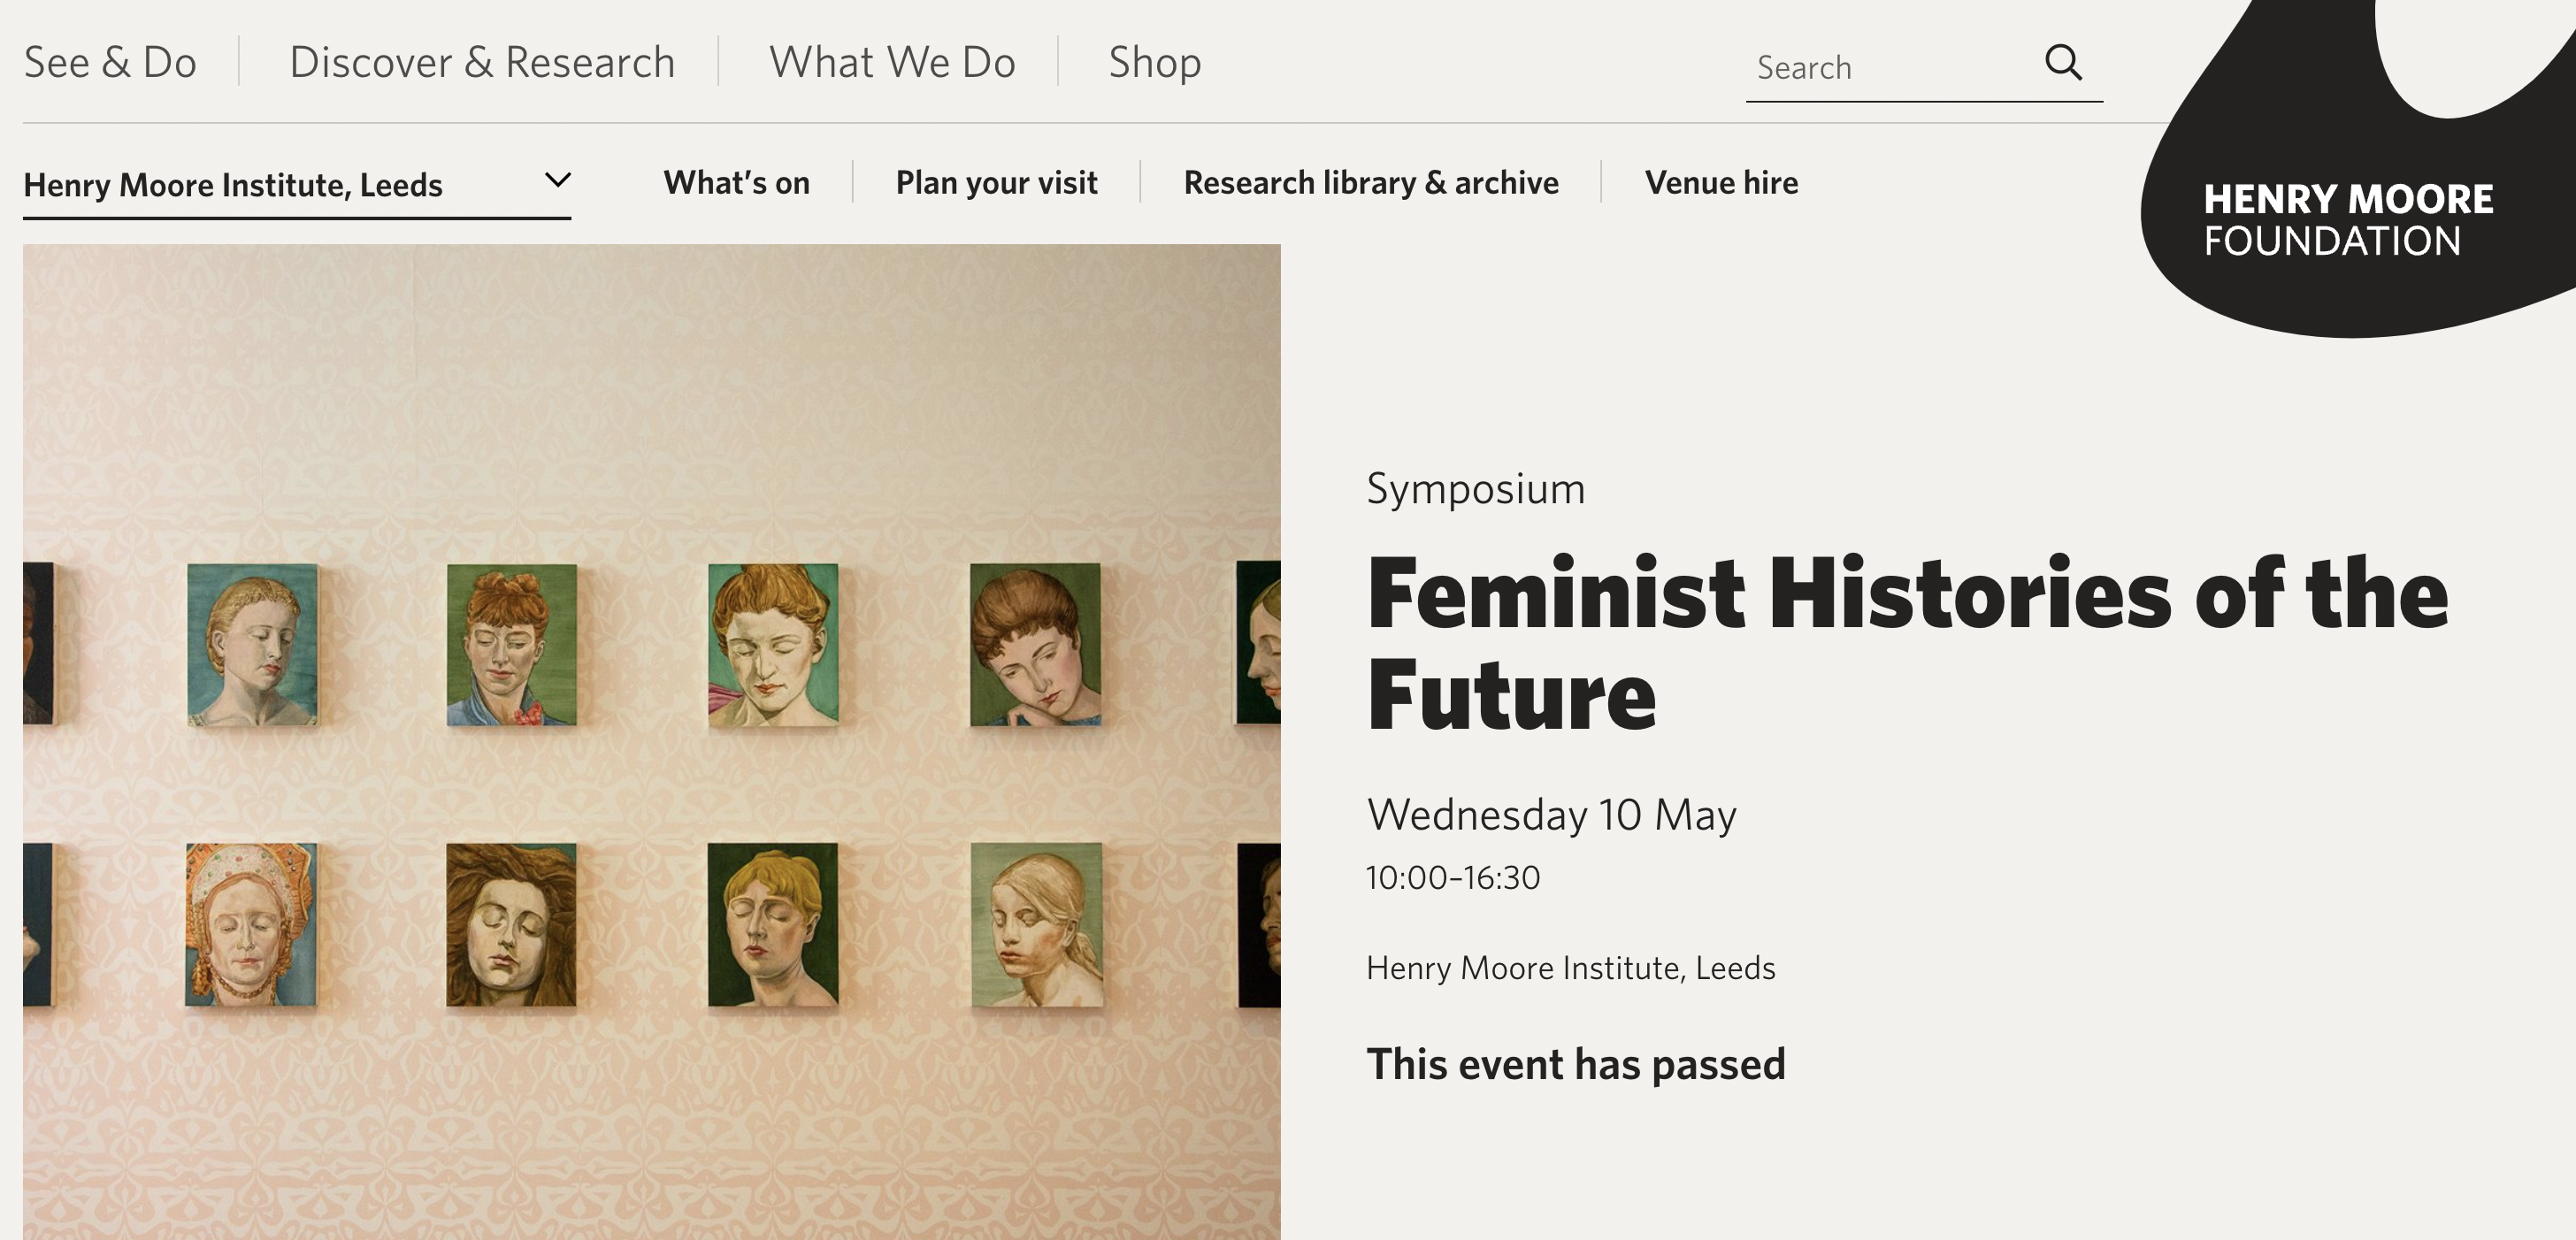Viewport: 2576px width, 1240px height.
Task: Open the Discover & Research menu
Action: 482,62
